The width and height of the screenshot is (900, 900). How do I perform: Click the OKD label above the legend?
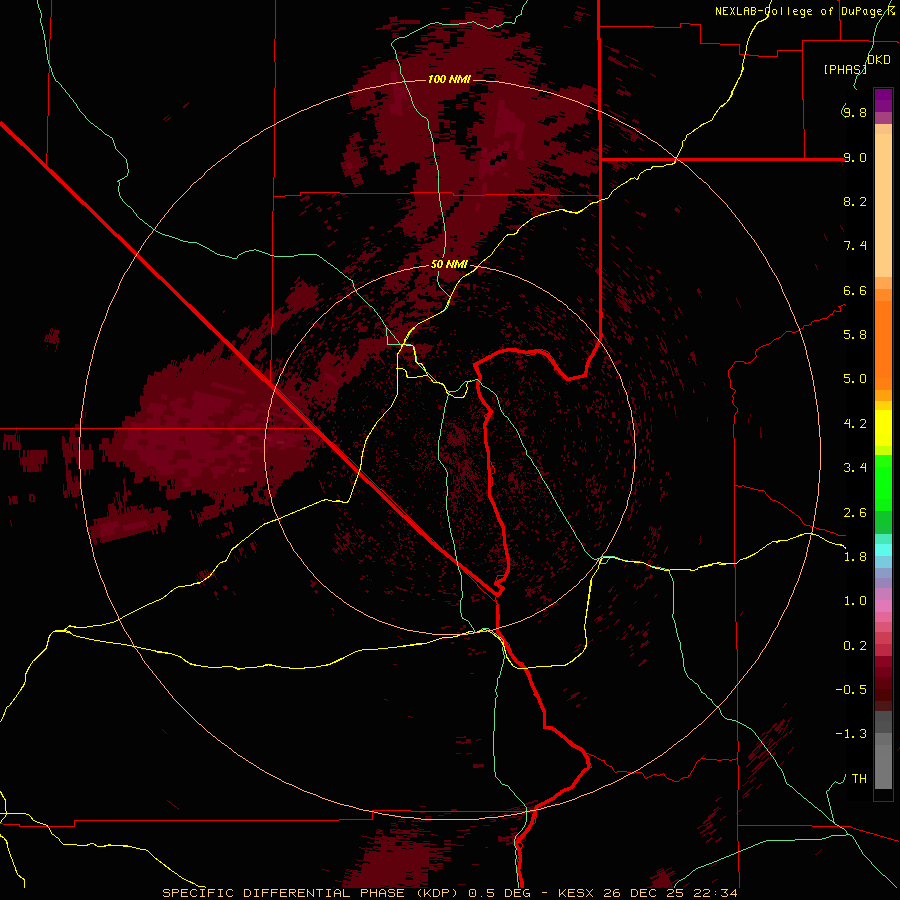click(879, 60)
